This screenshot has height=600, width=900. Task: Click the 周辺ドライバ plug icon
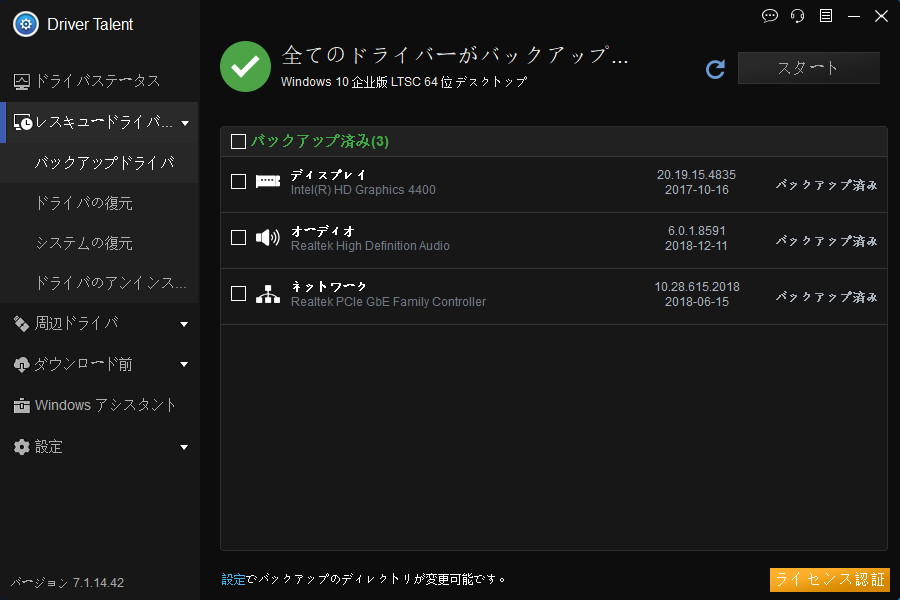pyautogui.click(x=22, y=324)
